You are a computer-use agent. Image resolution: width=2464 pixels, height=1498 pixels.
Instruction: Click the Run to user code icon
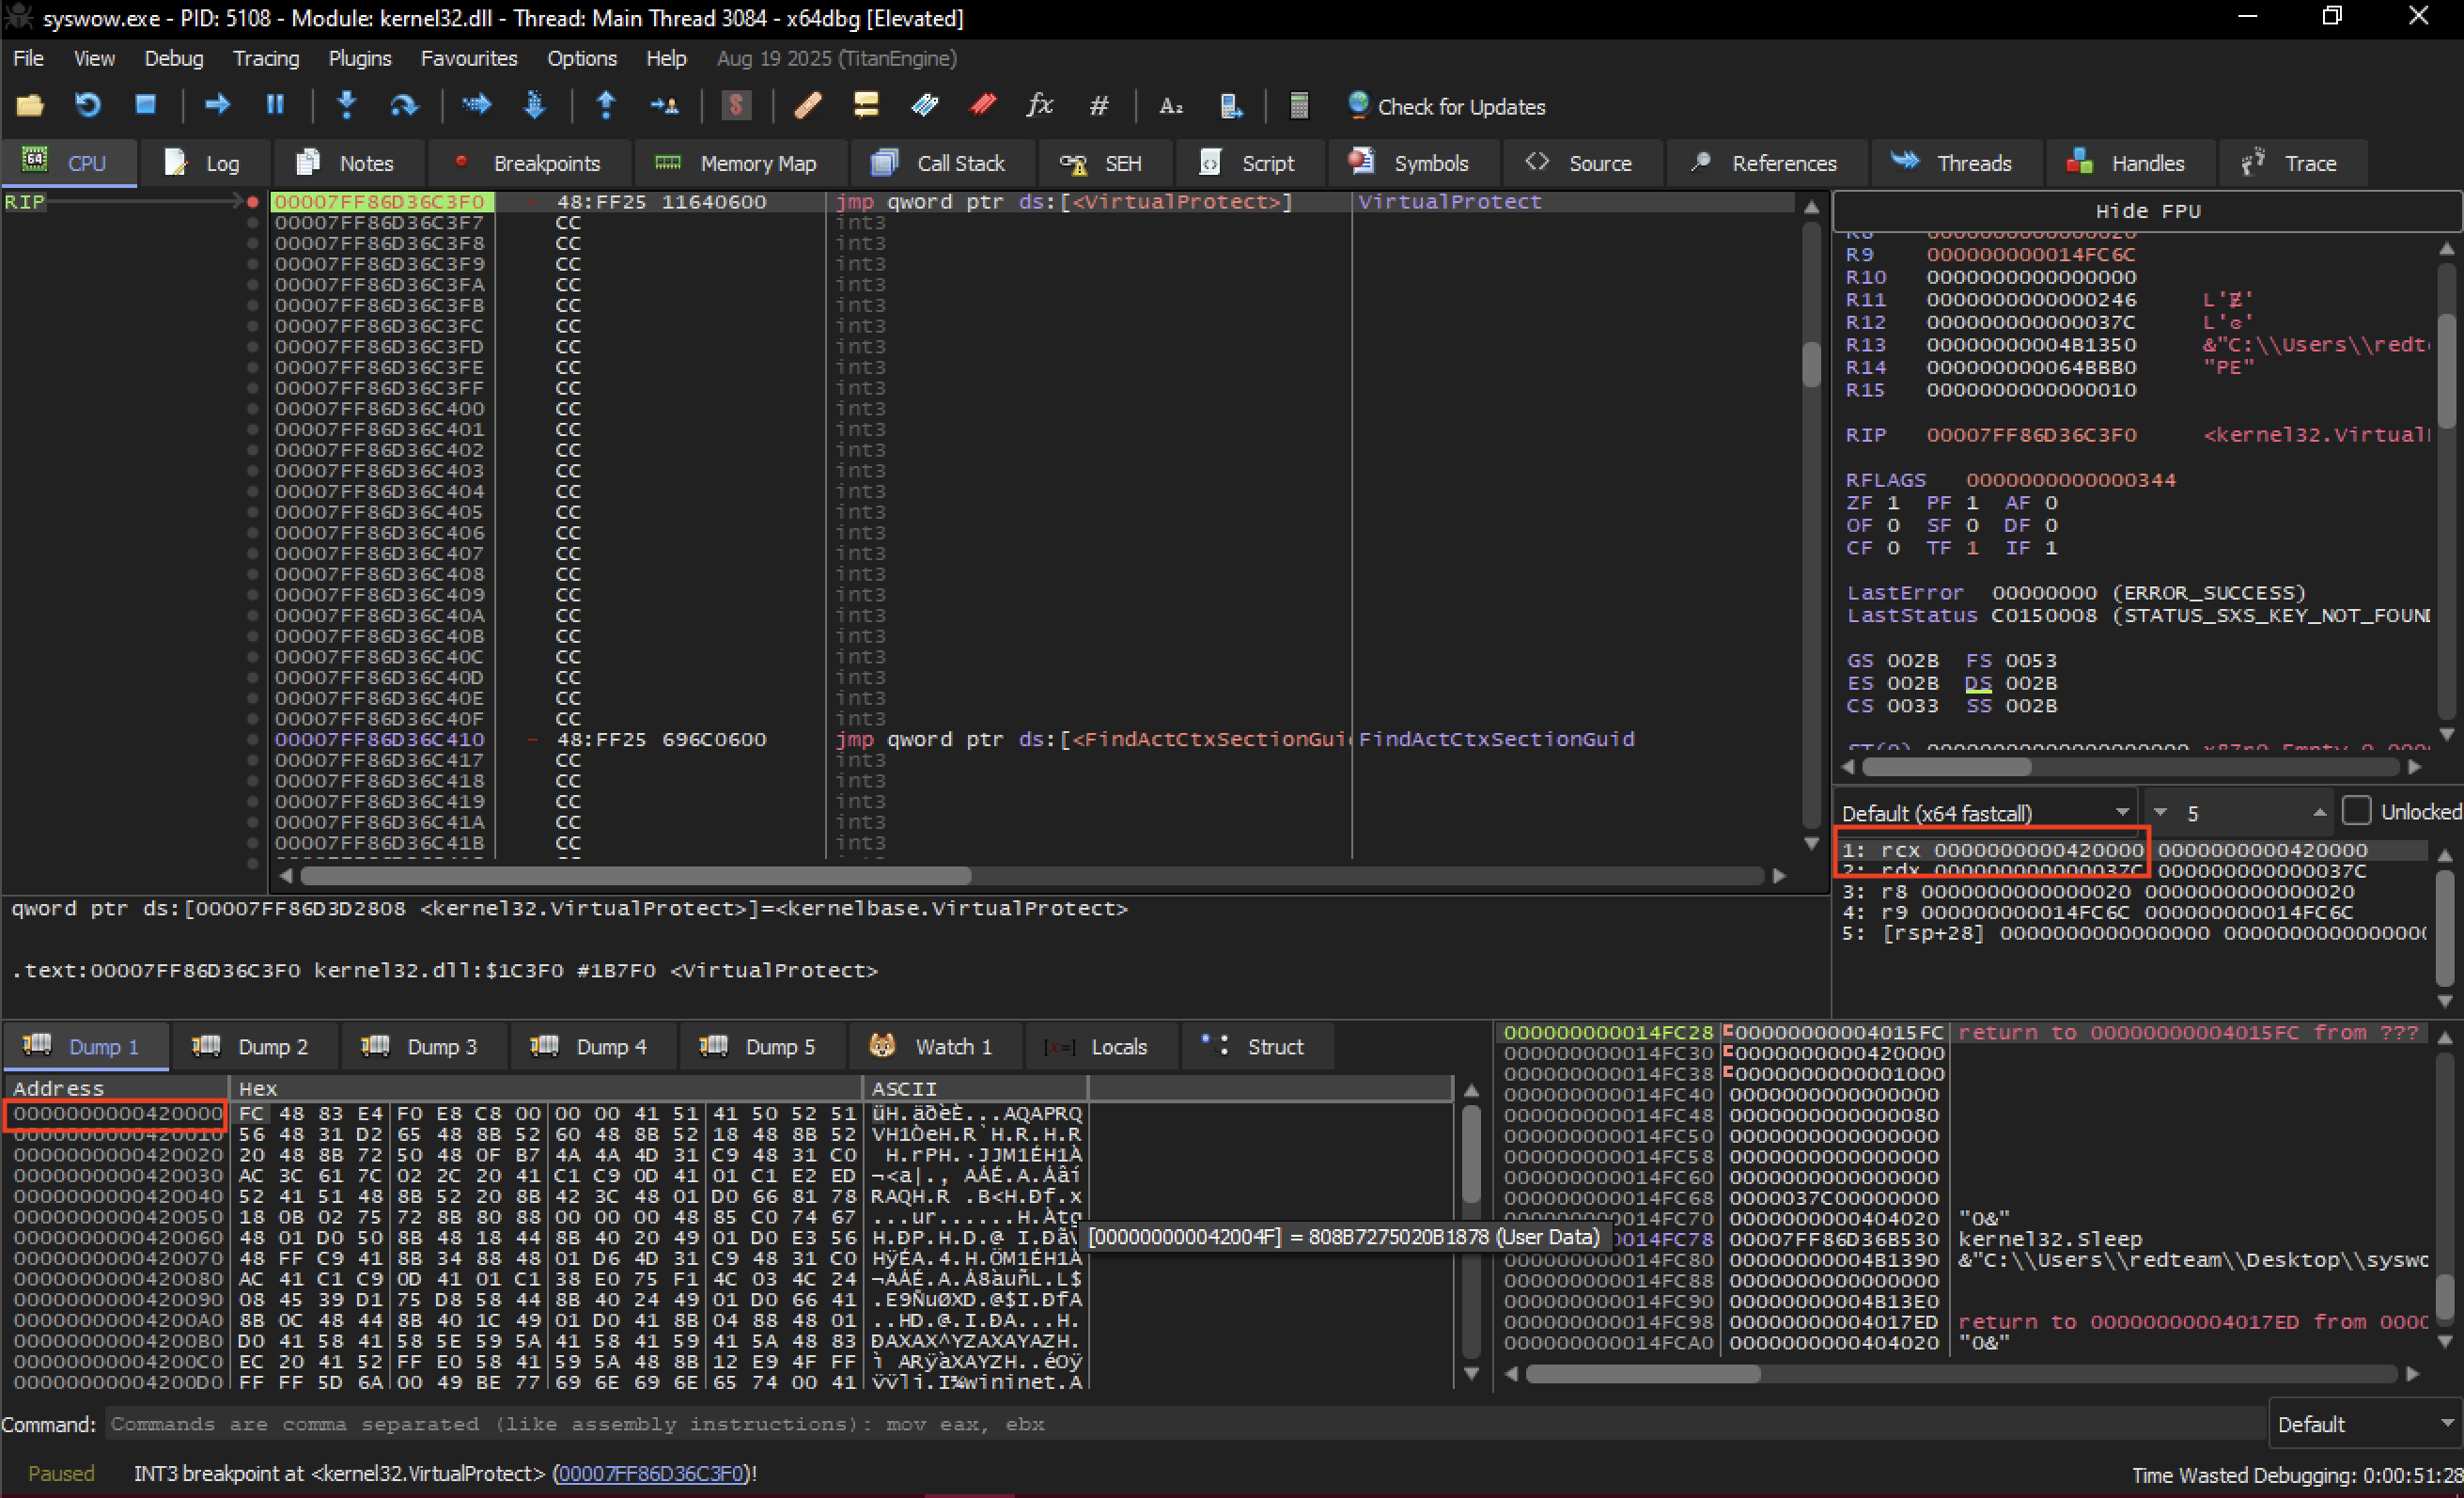(x=664, y=106)
